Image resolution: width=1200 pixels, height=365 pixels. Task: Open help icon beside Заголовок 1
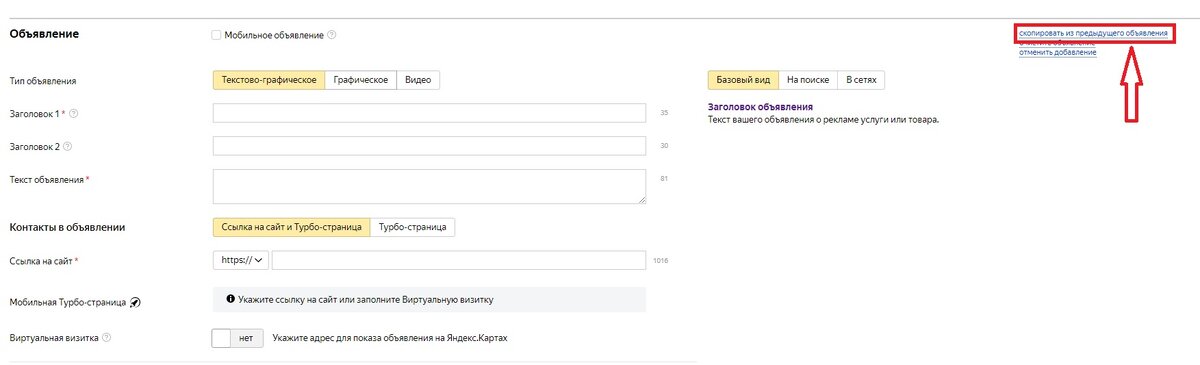(x=74, y=113)
